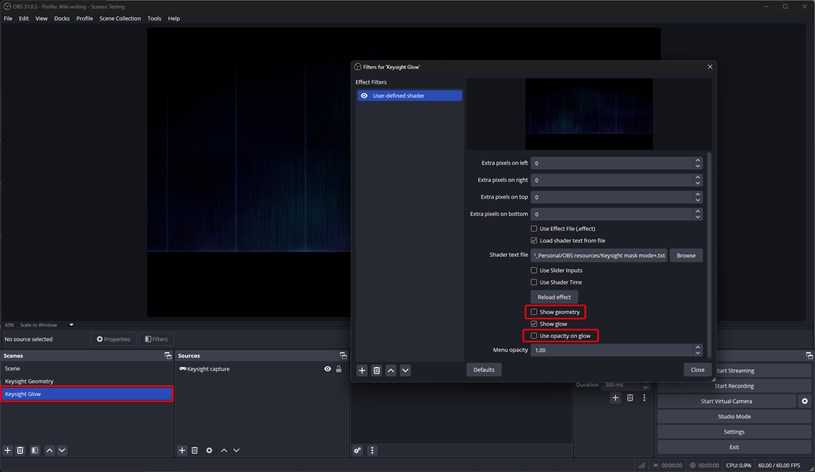The width and height of the screenshot is (815, 472).
Task: Hide the User-defined shader filter via eye
Action: click(x=364, y=96)
